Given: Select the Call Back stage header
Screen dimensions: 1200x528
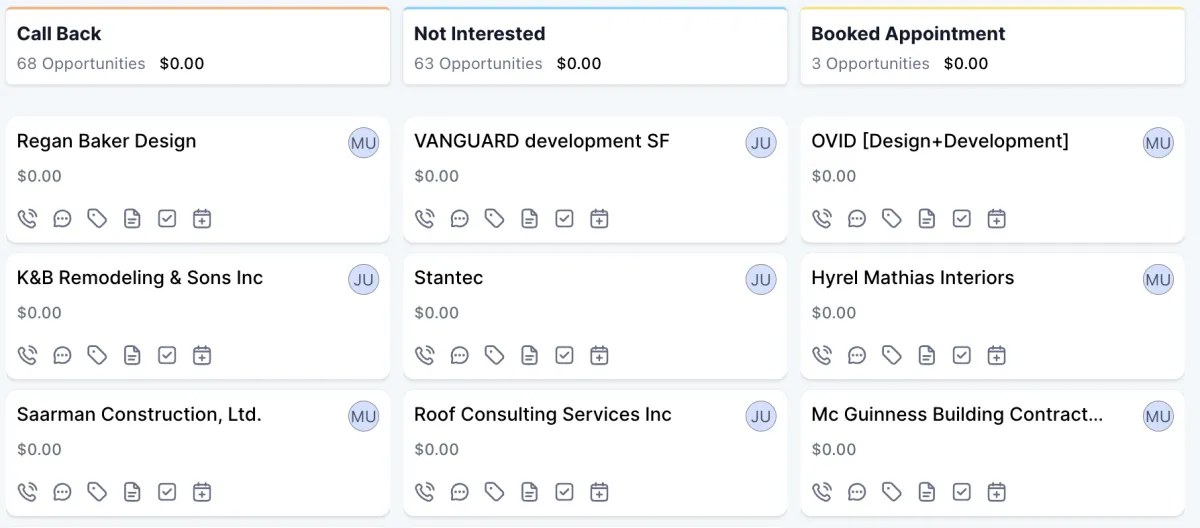Looking at the screenshot, I should pos(59,34).
